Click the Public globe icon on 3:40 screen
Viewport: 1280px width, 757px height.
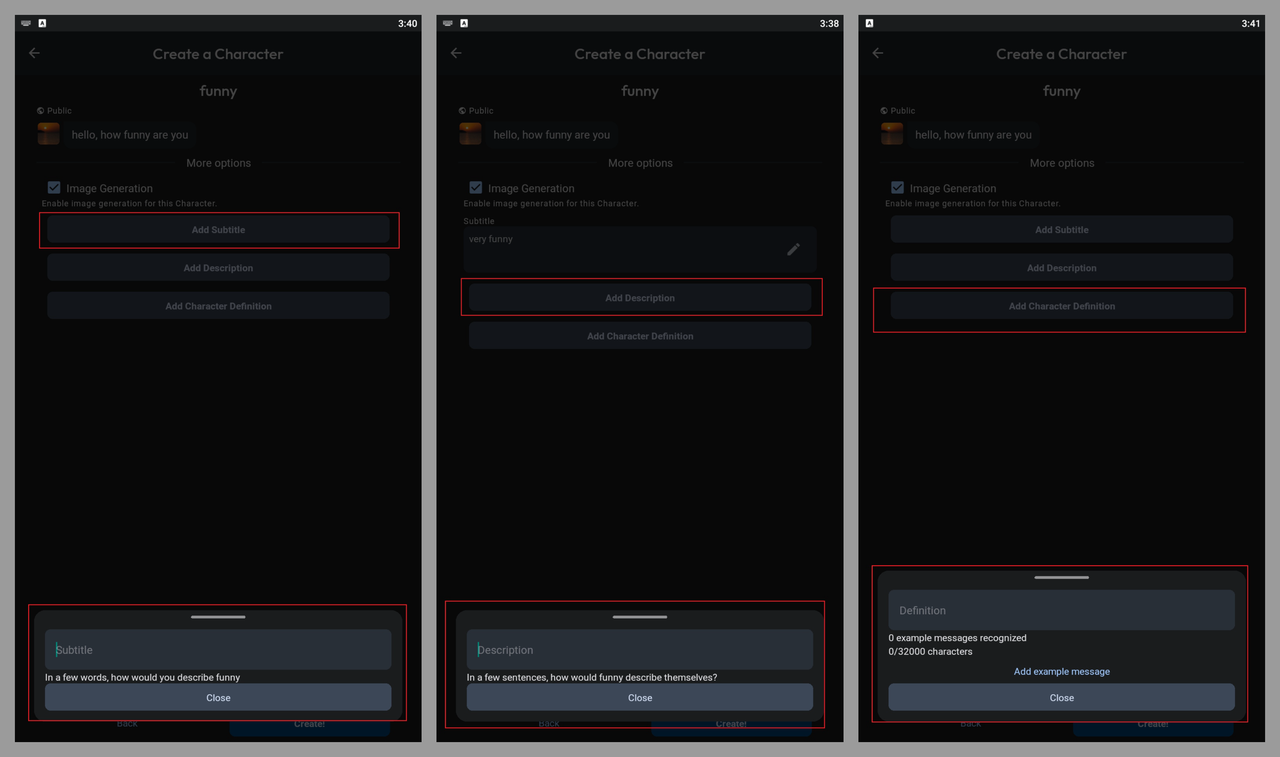[x=41, y=111]
